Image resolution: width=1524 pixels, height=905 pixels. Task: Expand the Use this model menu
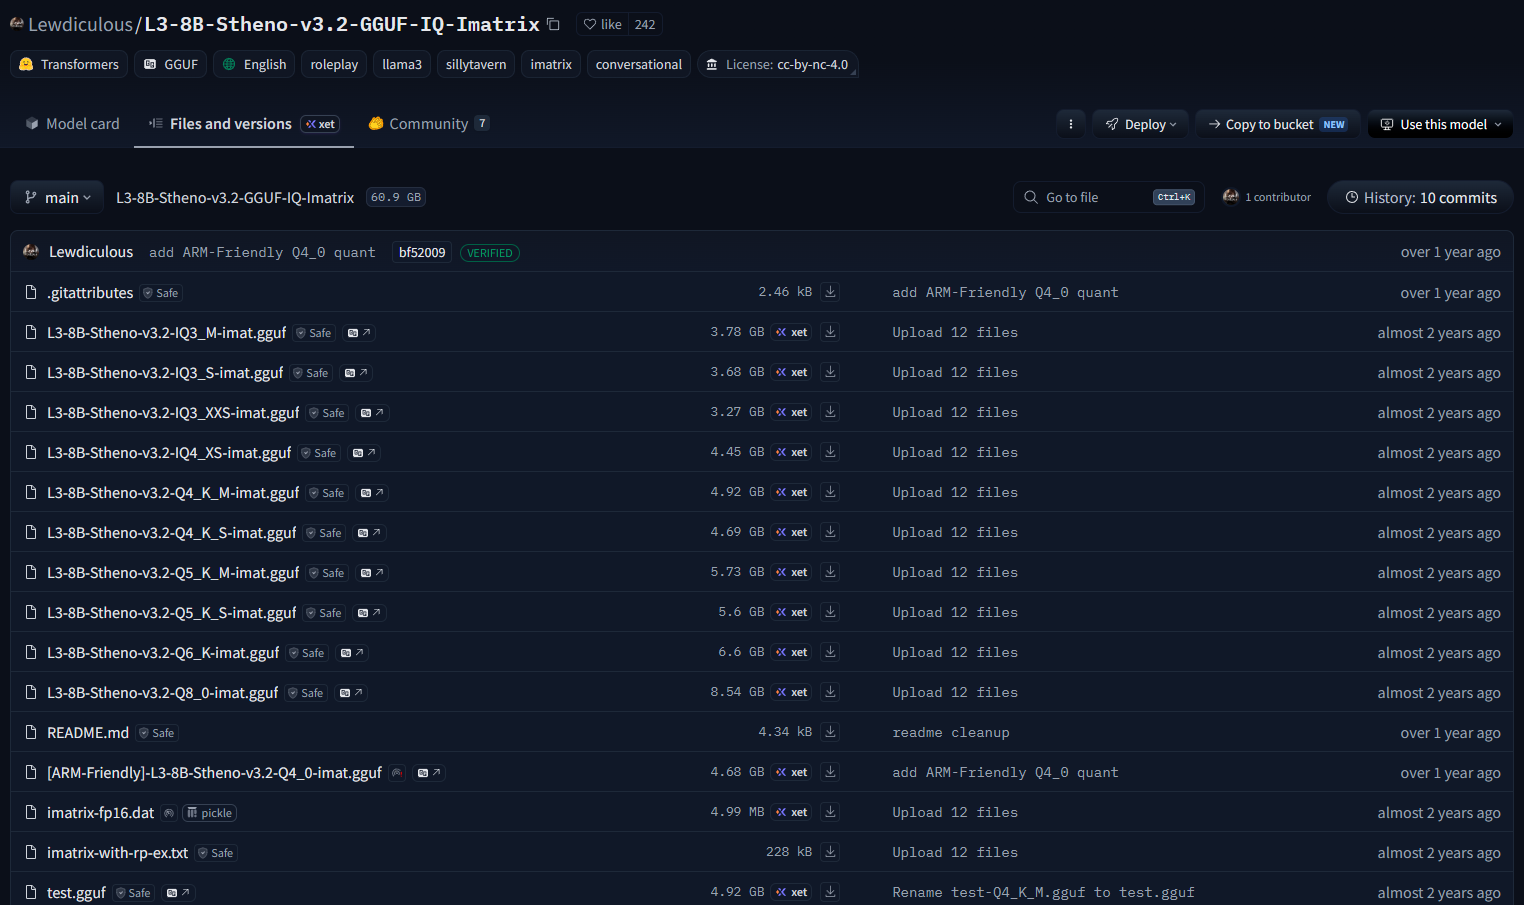pos(1440,124)
